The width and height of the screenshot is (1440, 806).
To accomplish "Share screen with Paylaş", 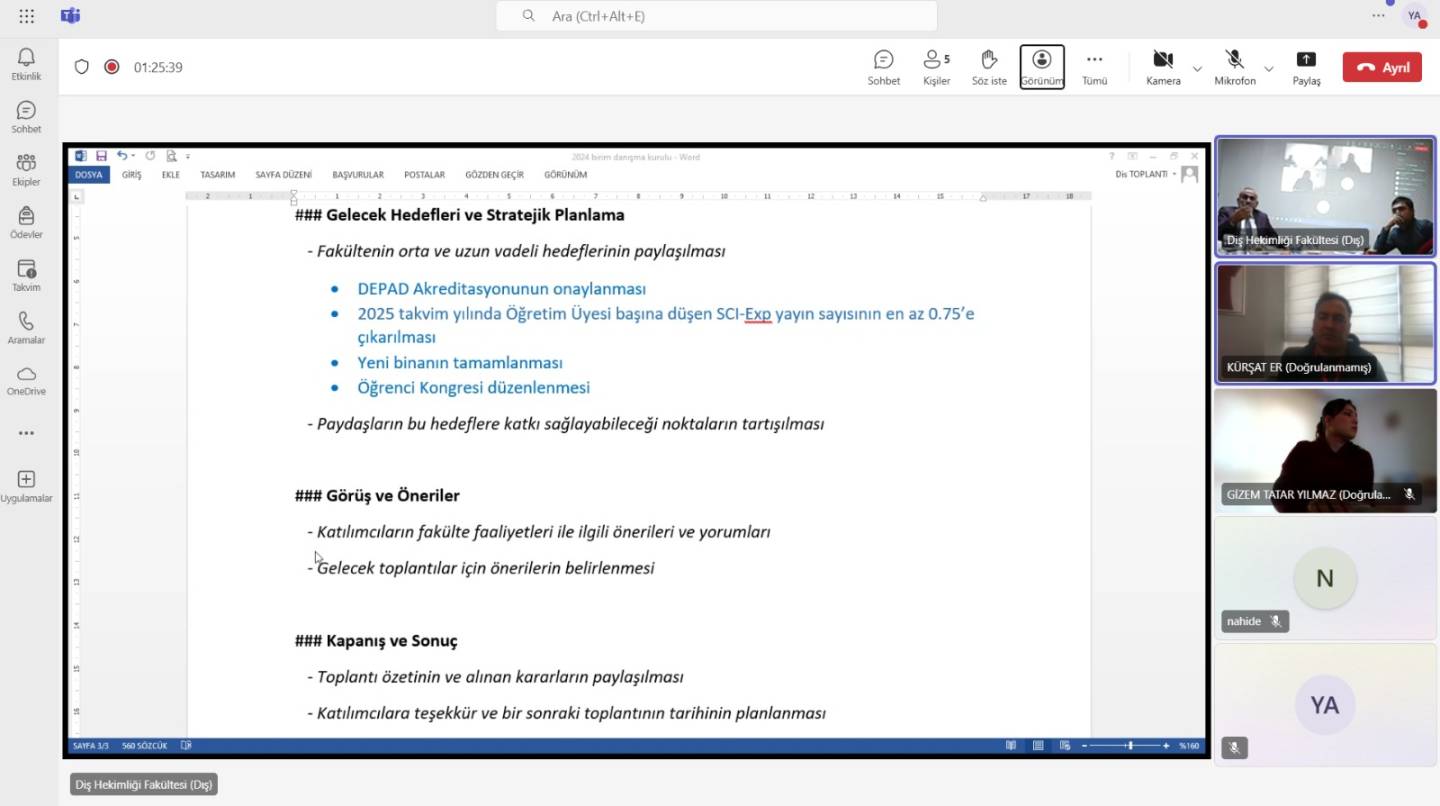I will 1306,67.
